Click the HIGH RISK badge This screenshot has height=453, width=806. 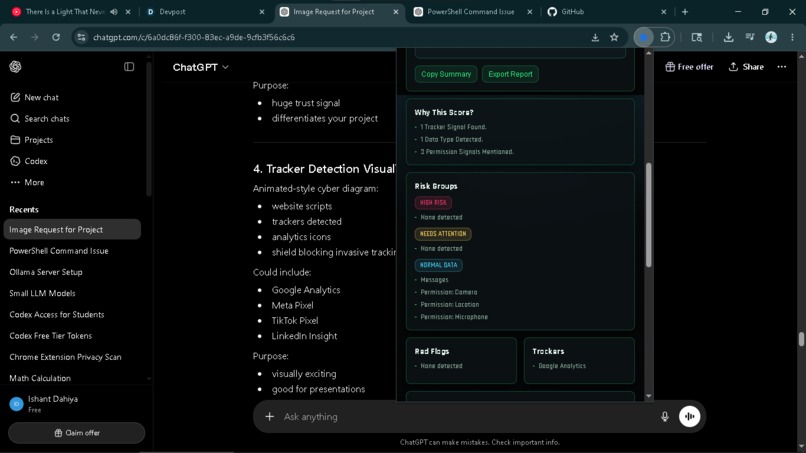tap(433, 203)
